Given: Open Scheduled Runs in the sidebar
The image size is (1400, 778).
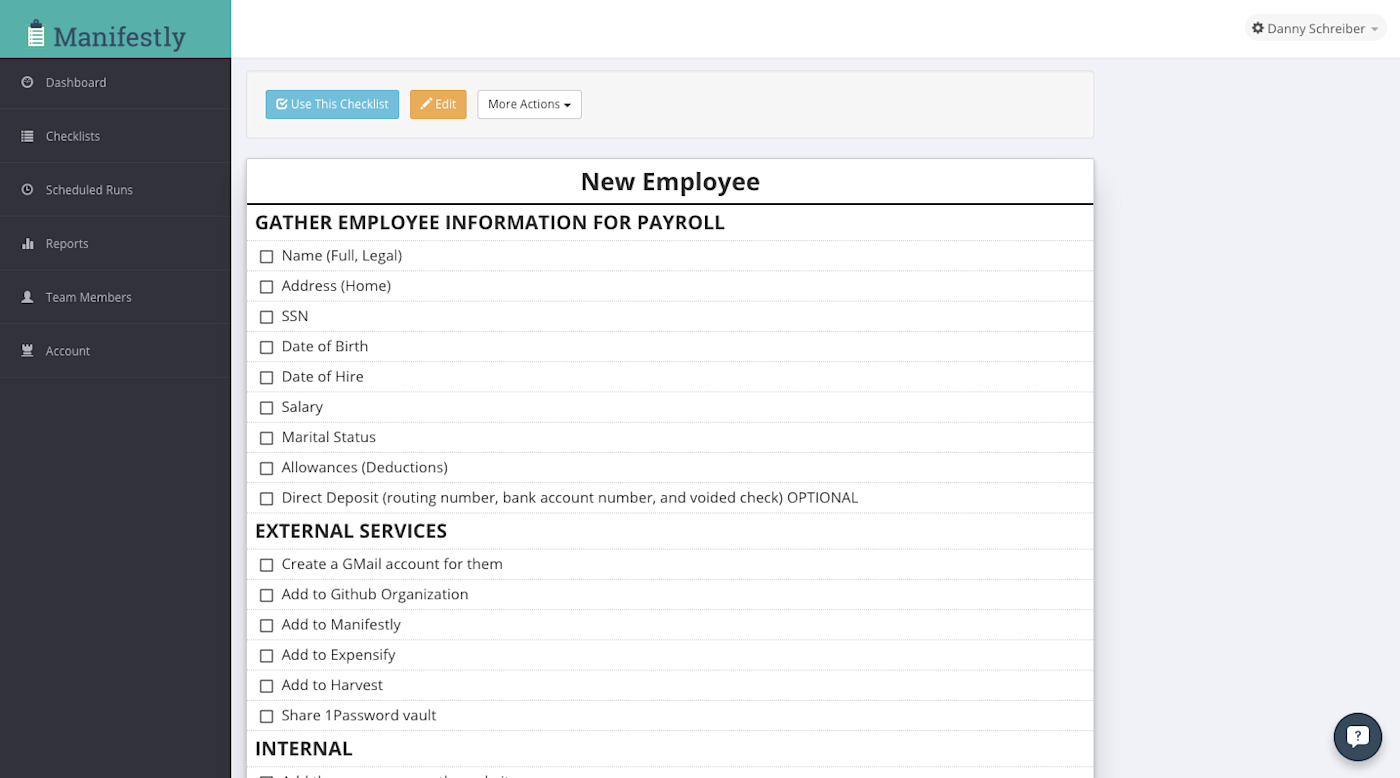Looking at the screenshot, I should click(115, 189).
